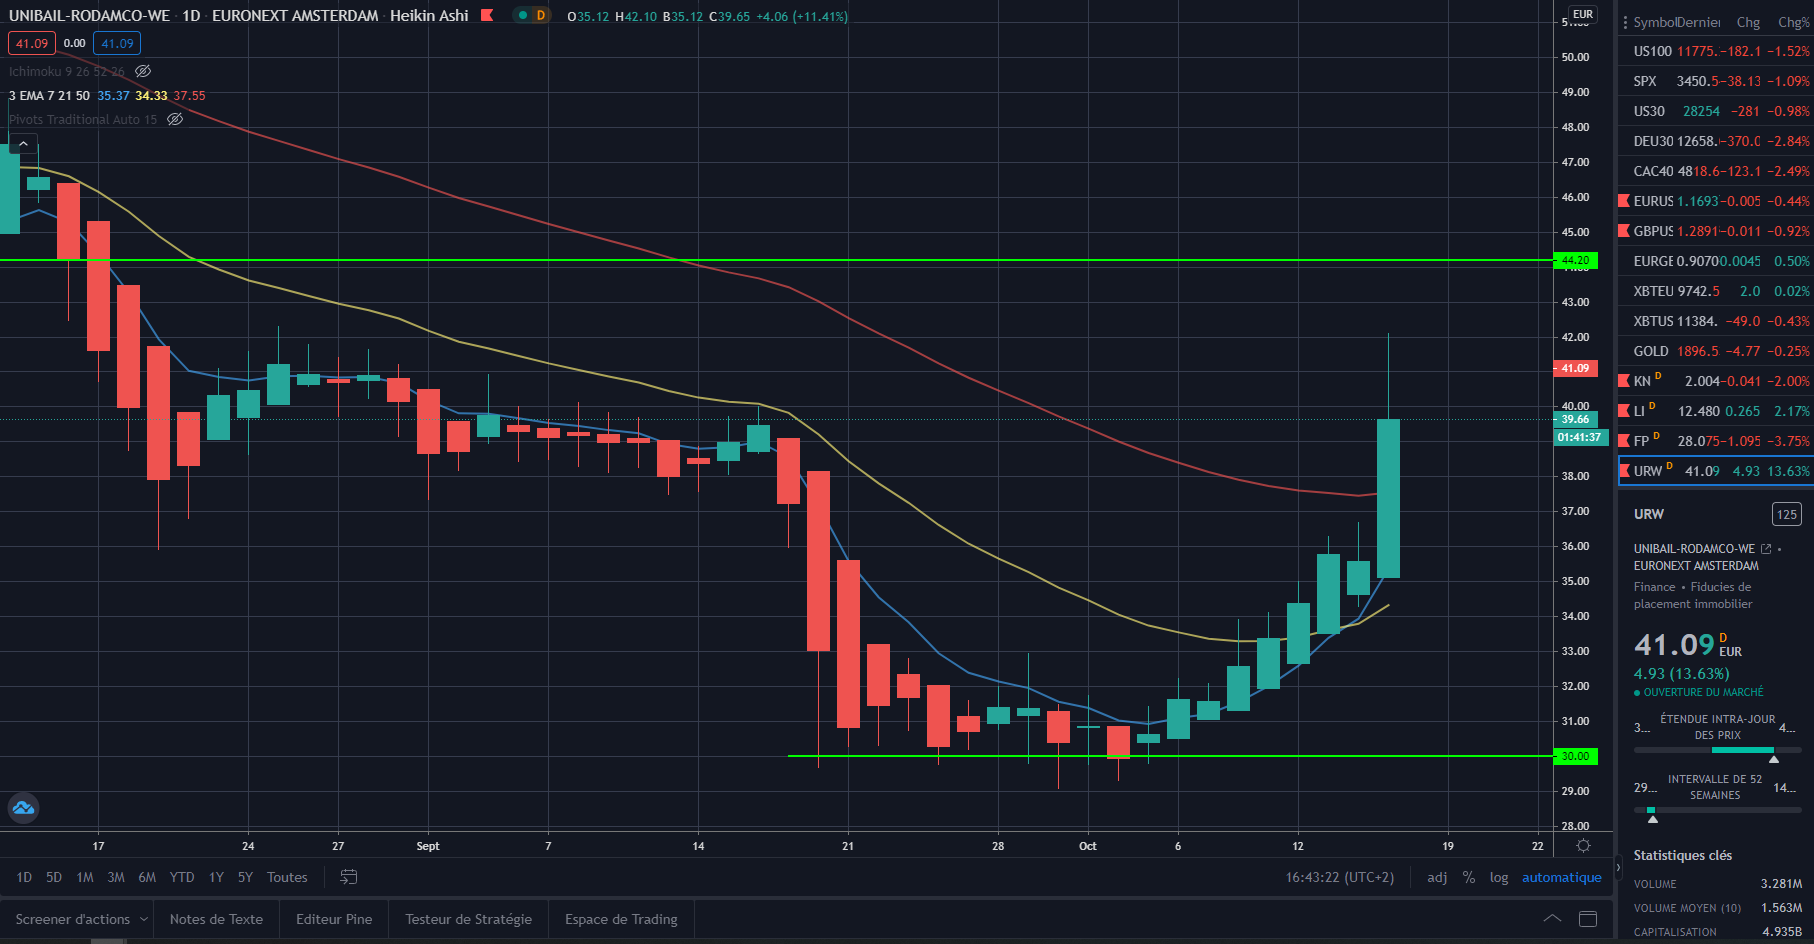Open the EUR currency selector on price axis
1814x944 pixels.
pos(1583,14)
